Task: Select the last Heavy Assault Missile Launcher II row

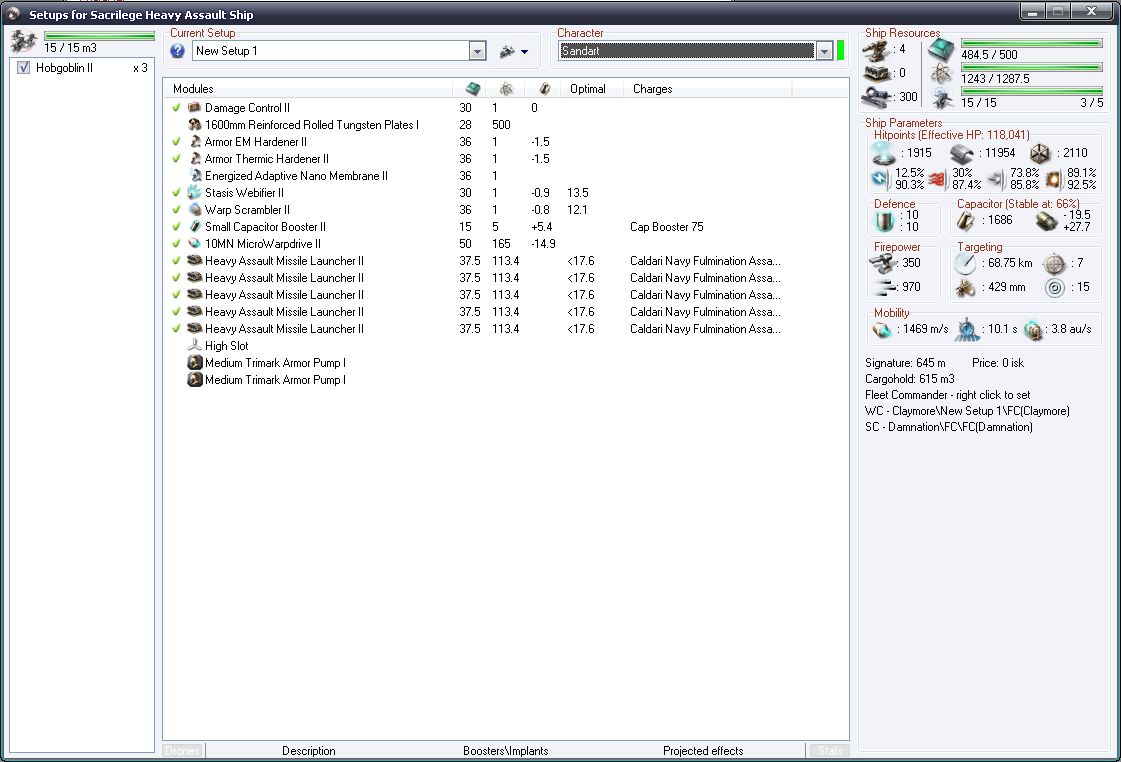Action: [505, 329]
